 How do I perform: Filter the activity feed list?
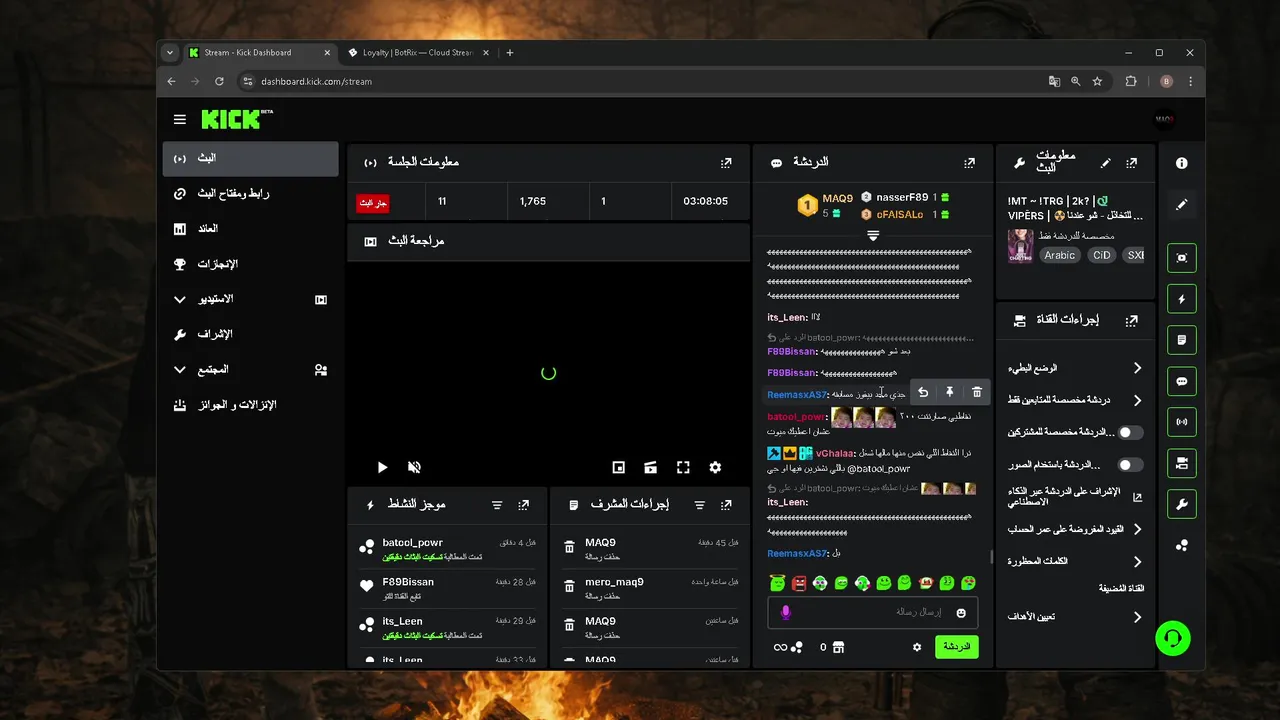[497, 506]
